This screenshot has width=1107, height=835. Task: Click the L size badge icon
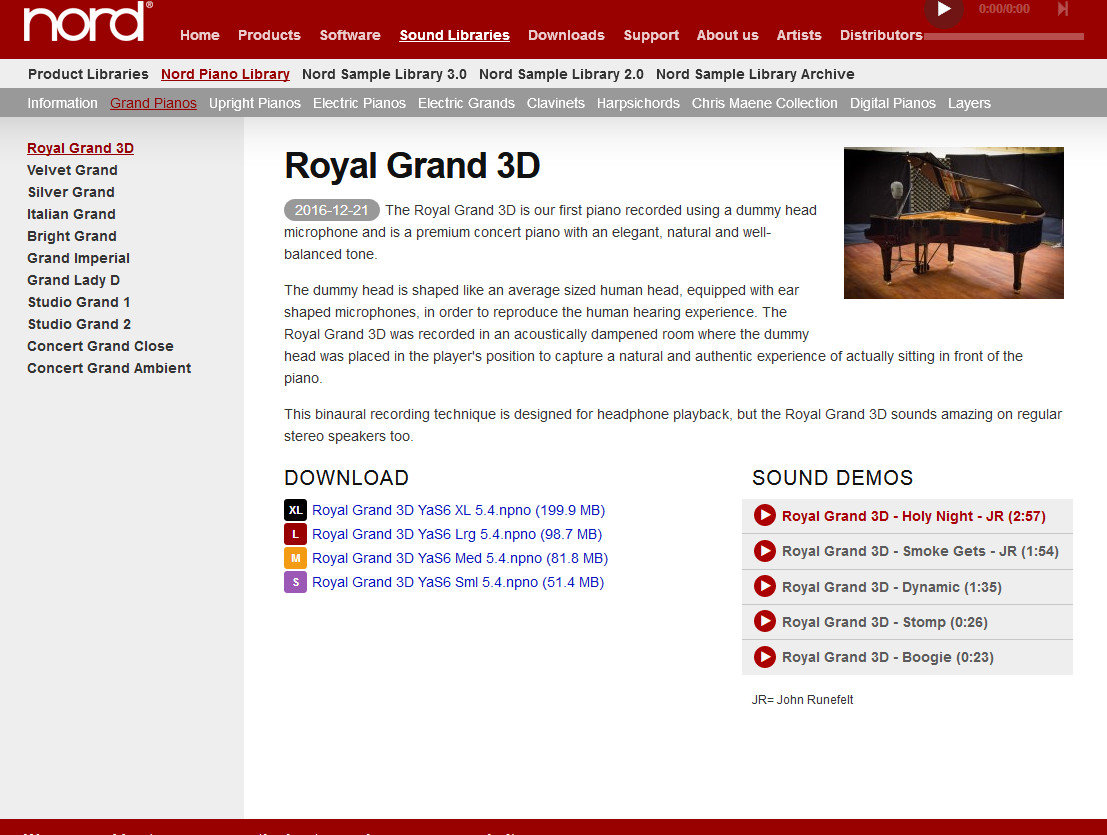coord(295,534)
